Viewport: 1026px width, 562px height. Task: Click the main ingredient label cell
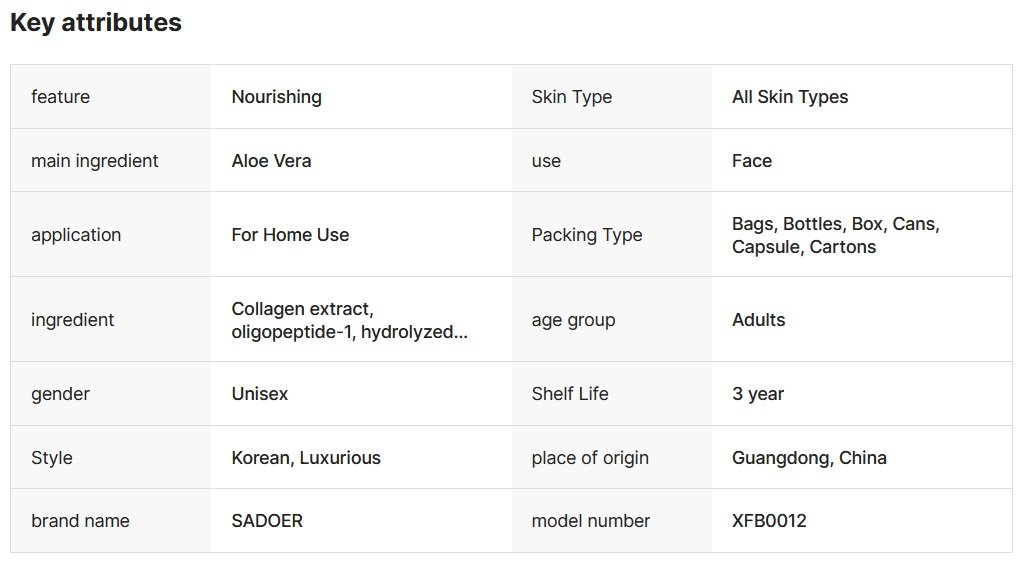click(x=95, y=161)
